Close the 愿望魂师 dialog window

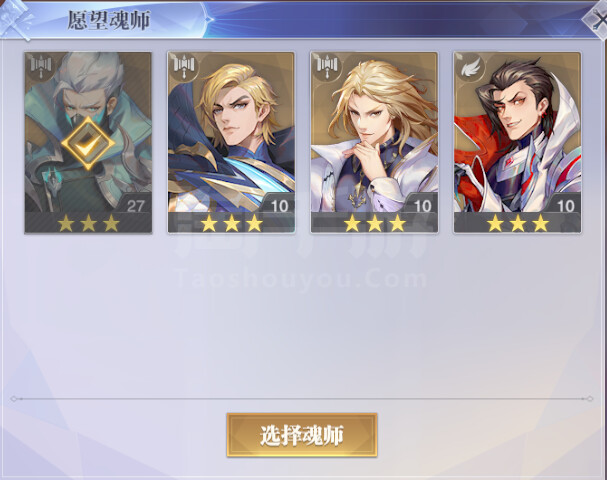(597, 21)
